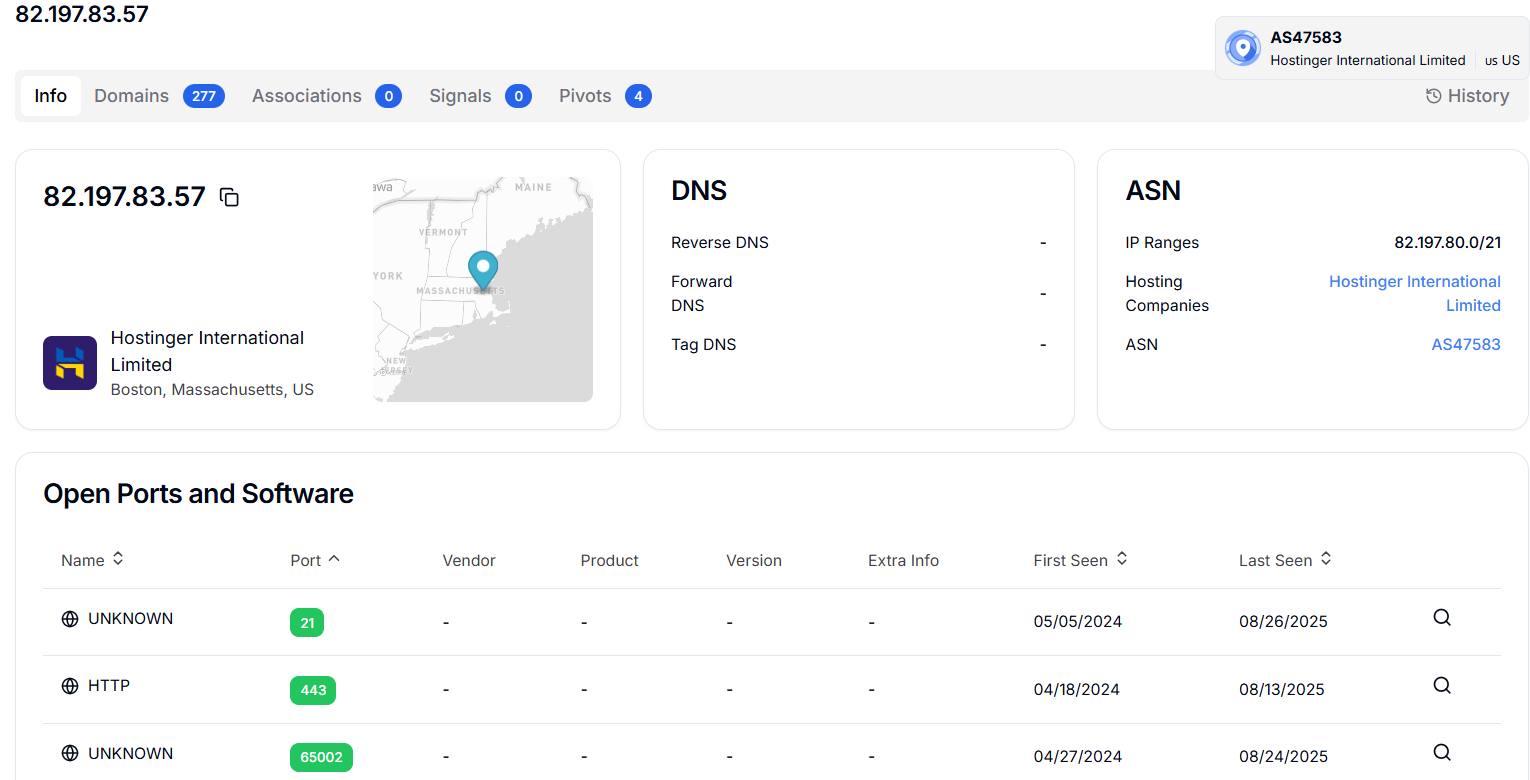Click the Vendor column header
The height and width of the screenshot is (780, 1530).
pyautogui.click(x=469, y=561)
